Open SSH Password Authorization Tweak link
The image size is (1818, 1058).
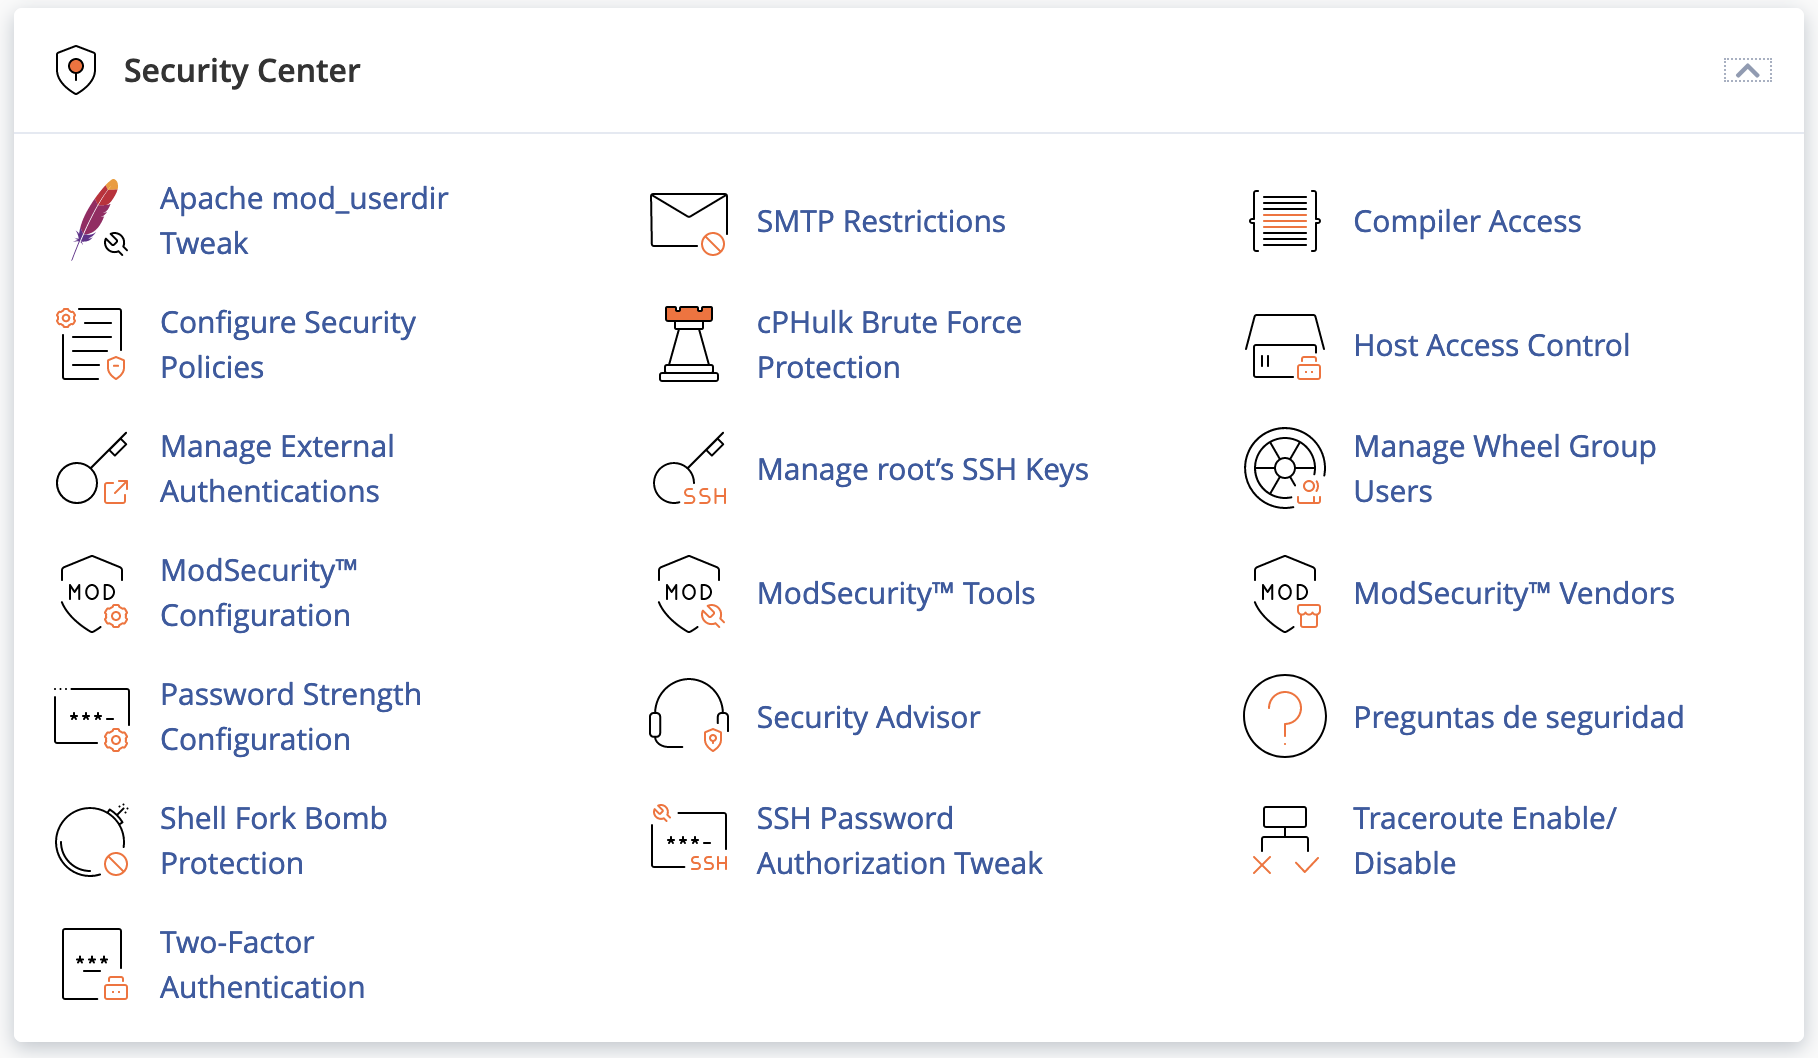pos(899,841)
